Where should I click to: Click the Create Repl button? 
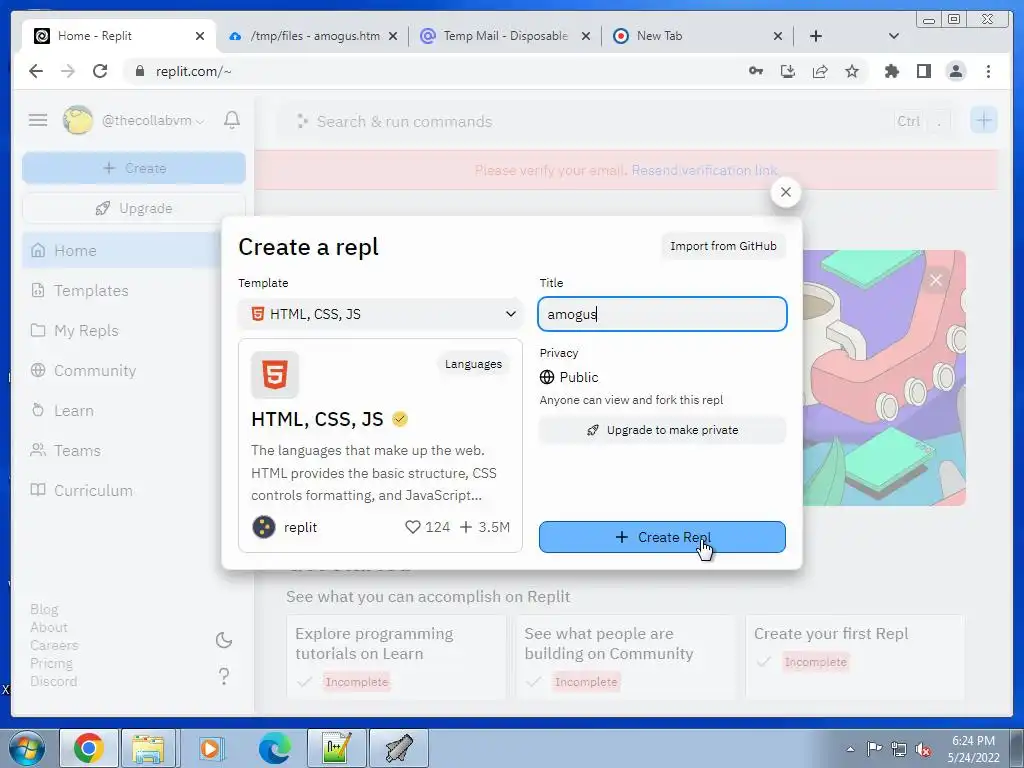click(x=662, y=537)
